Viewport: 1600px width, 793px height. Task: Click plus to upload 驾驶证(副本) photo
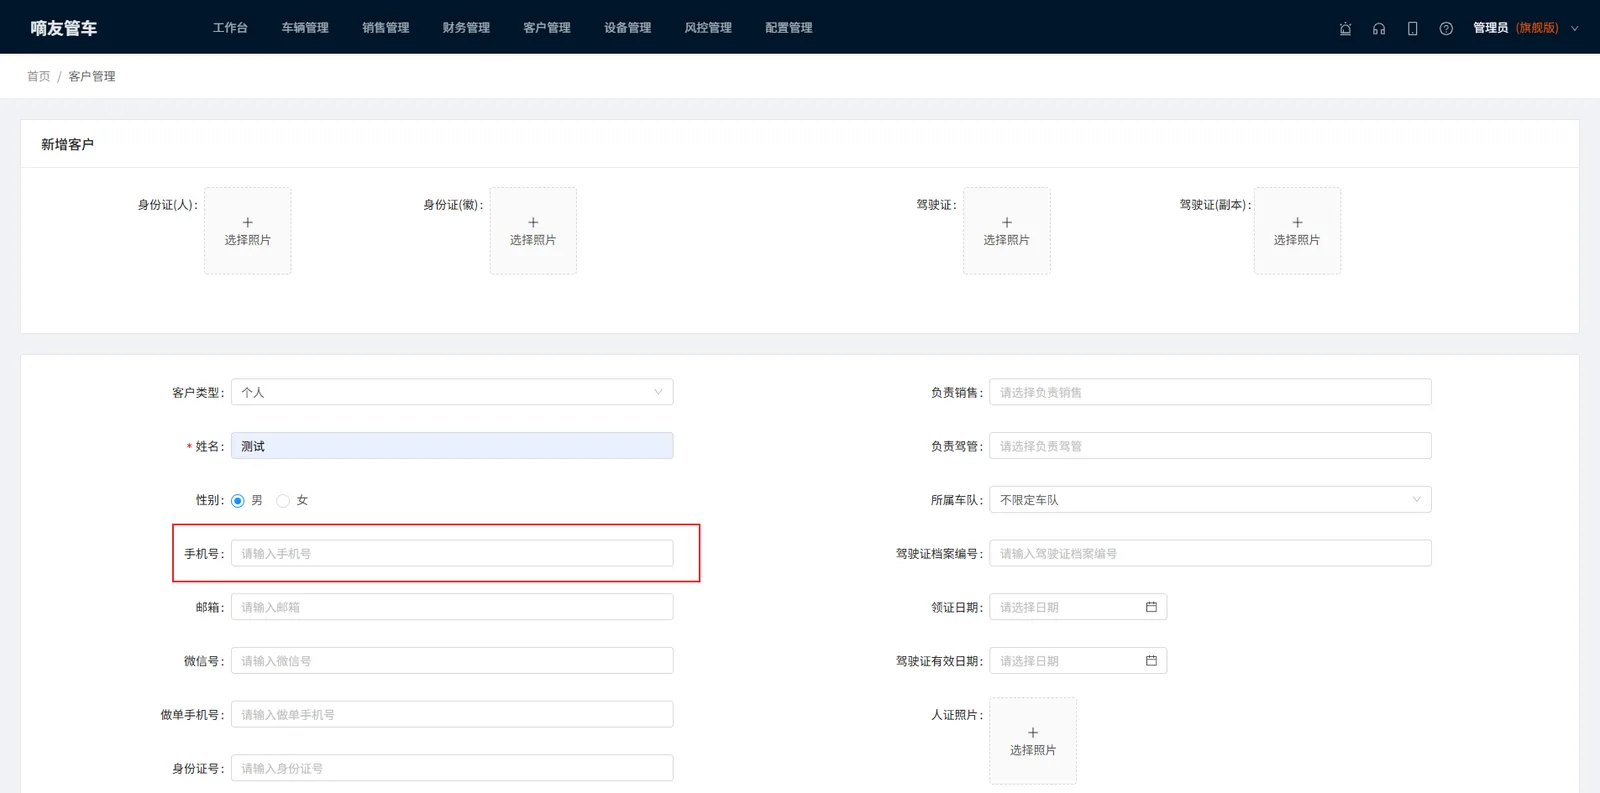(x=1297, y=231)
